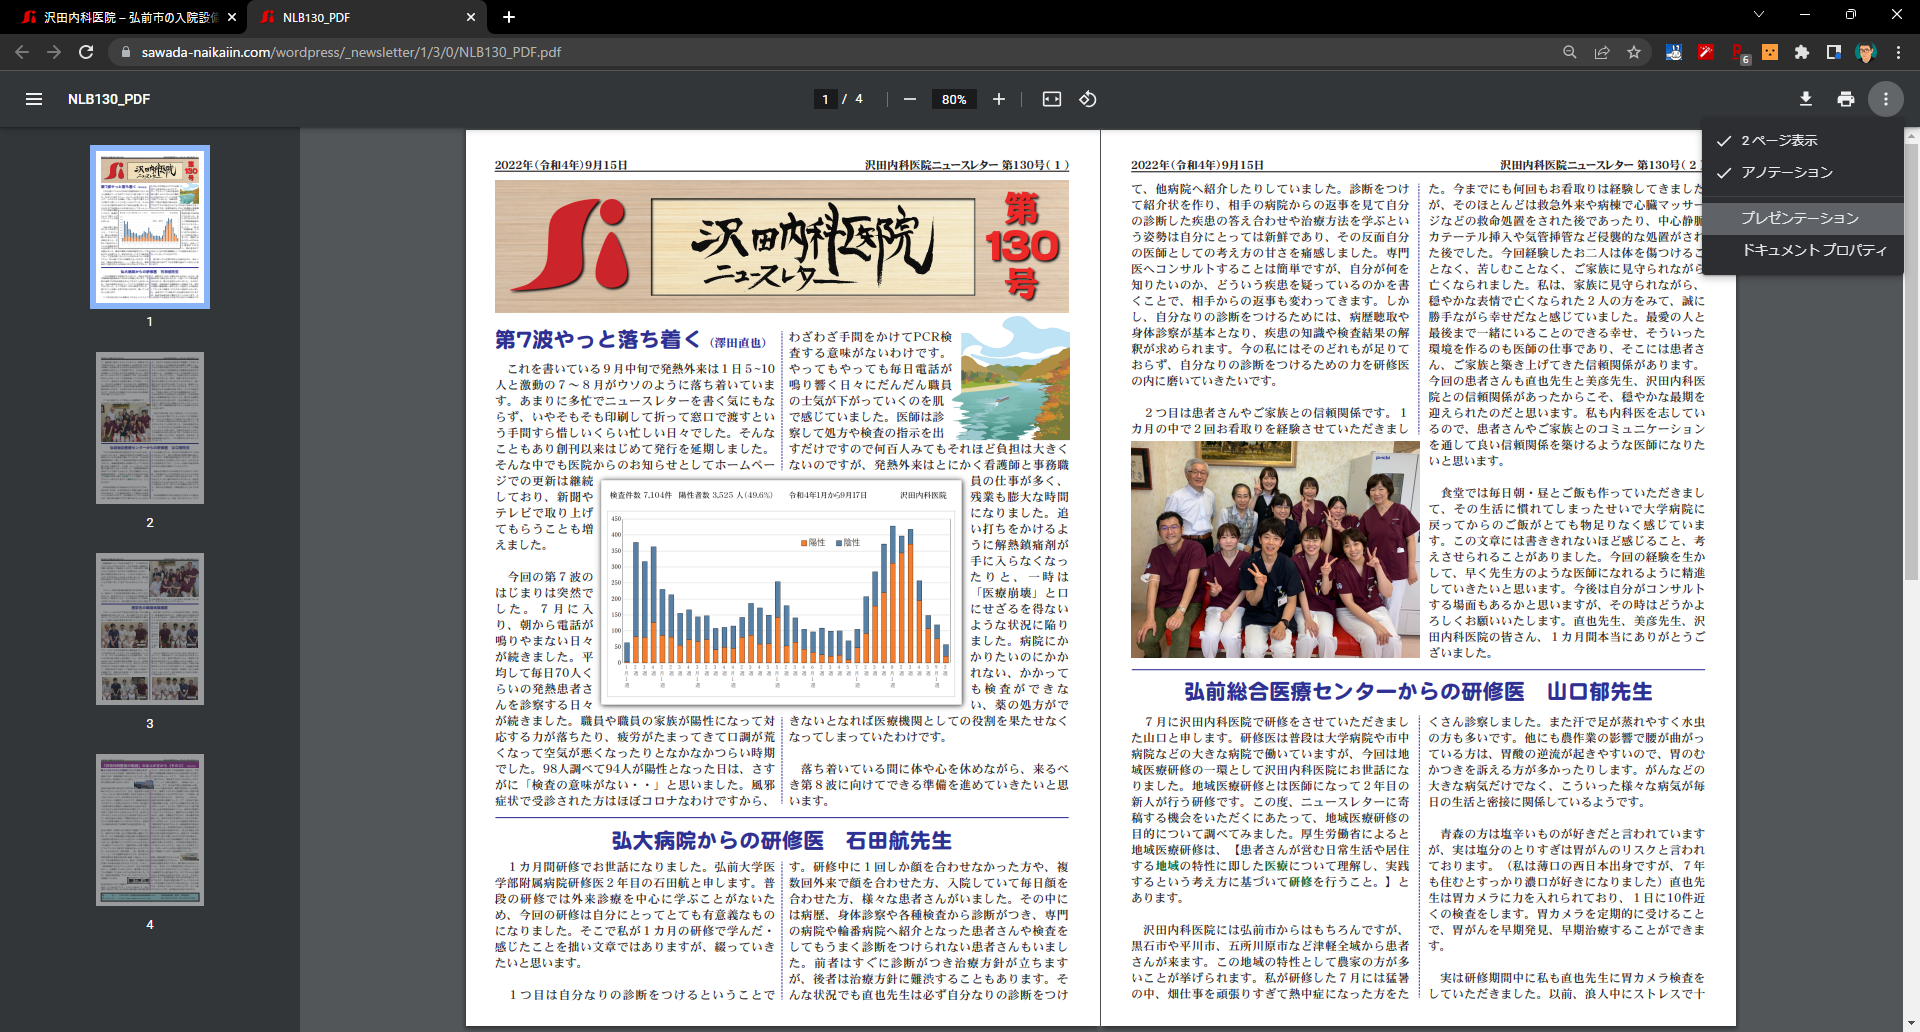This screenshot has width=1920, height=1032.
Task: Open the Rakuten extension with badge 6
Action: click(1739, 53)
